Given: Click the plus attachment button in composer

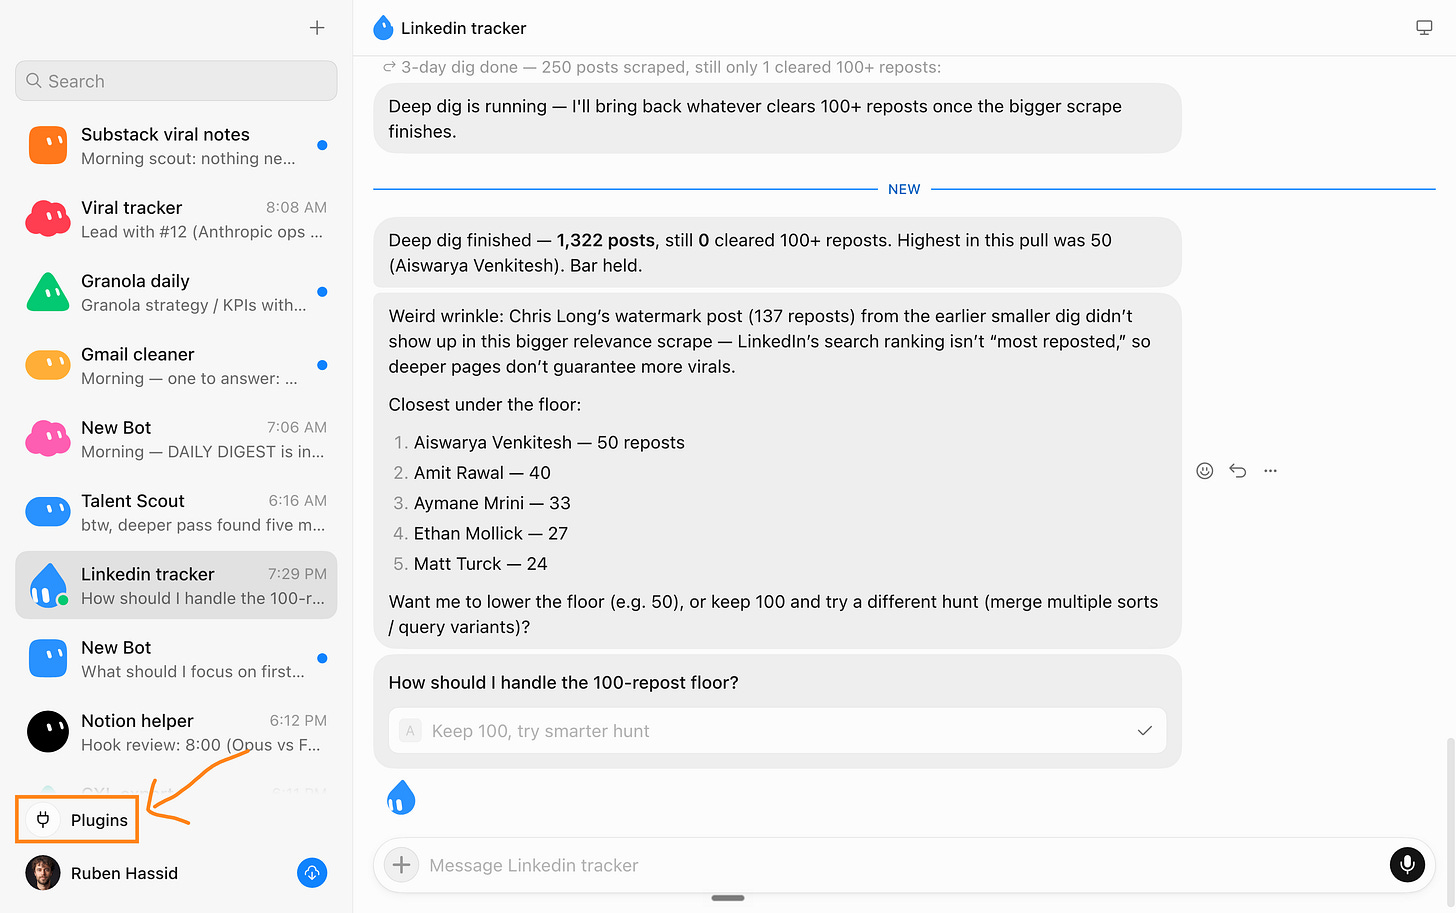Looking at the screenshot, I should tap(402, 865).
